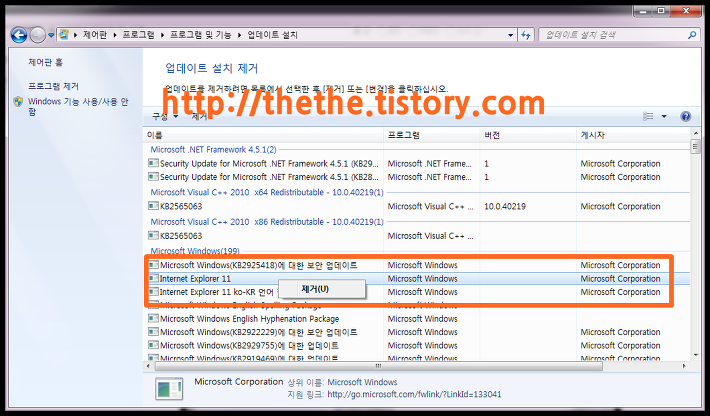The image size is (710, 416).
Task: Click the address bar refresh icon
Action: (526, 35)
